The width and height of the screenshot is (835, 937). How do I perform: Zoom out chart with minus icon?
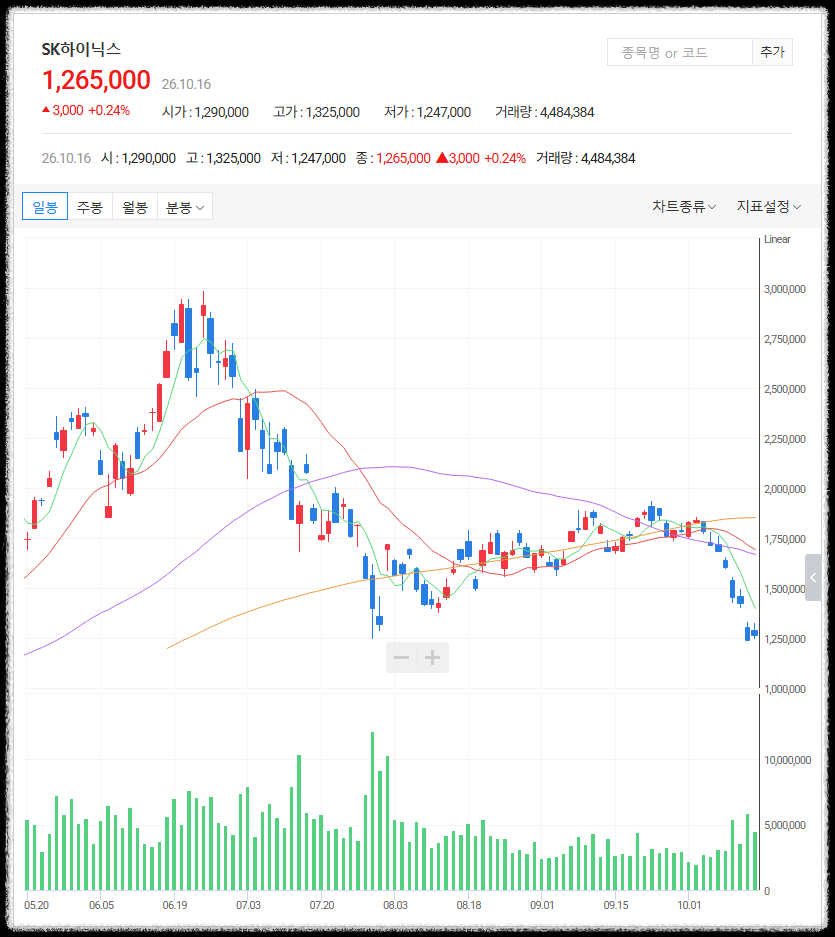coord(402,657)
